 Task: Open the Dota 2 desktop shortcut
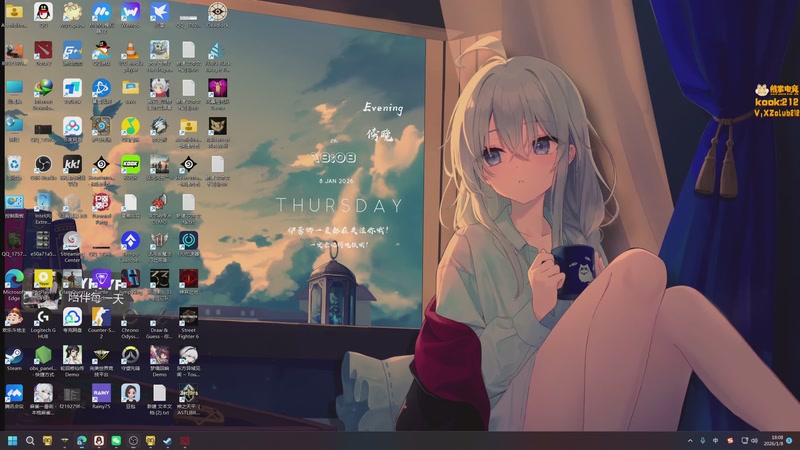[x=43, y=50]
